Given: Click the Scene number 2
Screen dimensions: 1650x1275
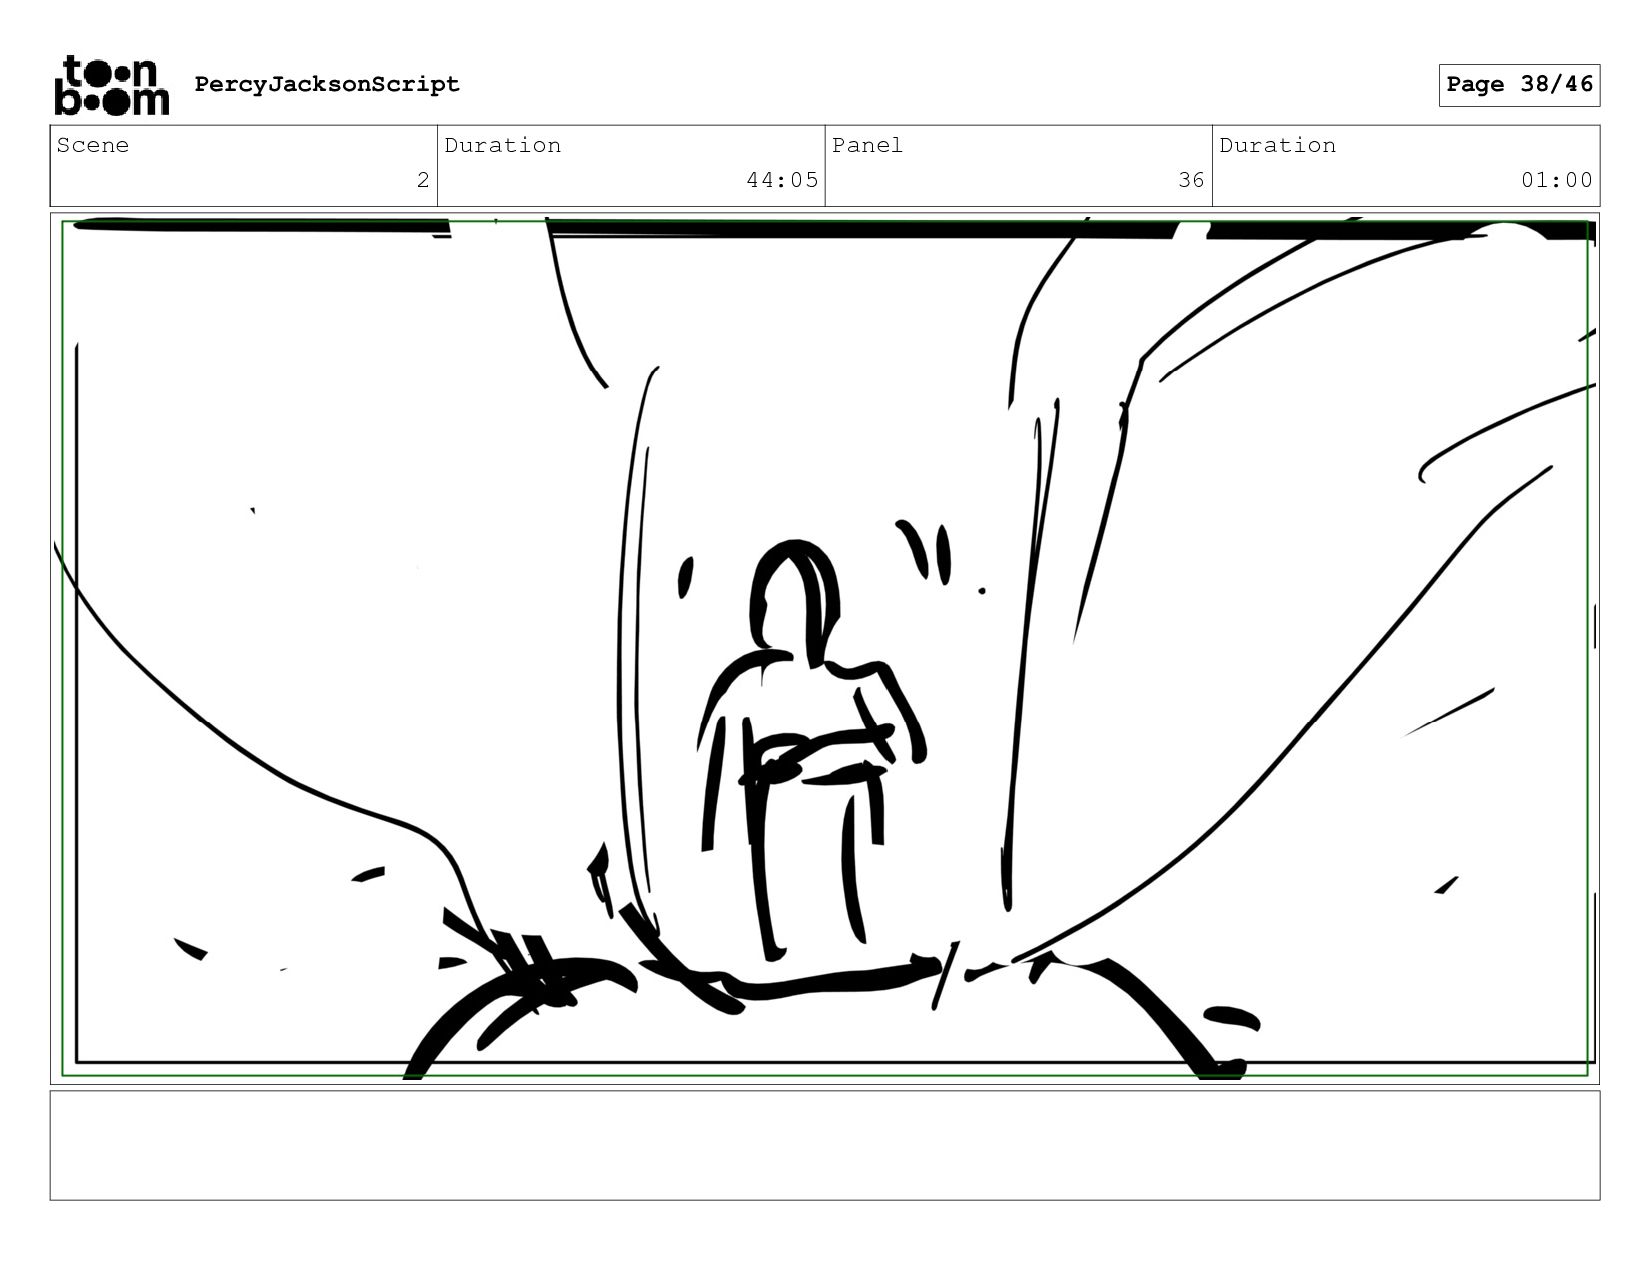Looking at the screenshot, I should click(x=423, y=180).
